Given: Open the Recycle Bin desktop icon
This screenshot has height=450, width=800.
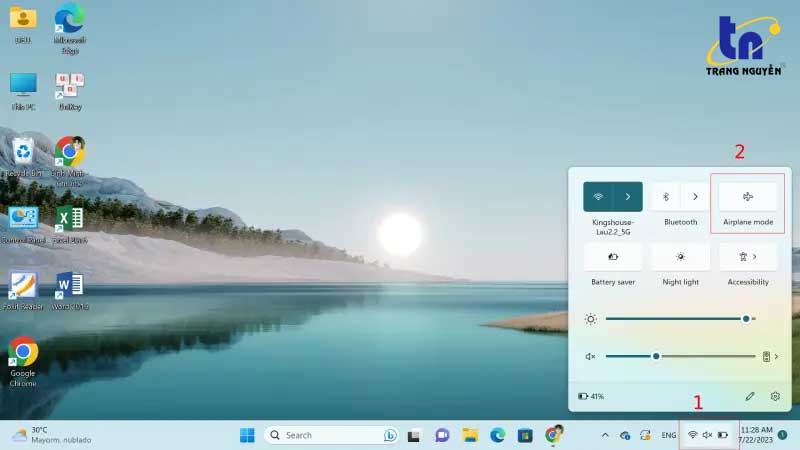Looking at the screenshot, I should click(x=23, y=153).
